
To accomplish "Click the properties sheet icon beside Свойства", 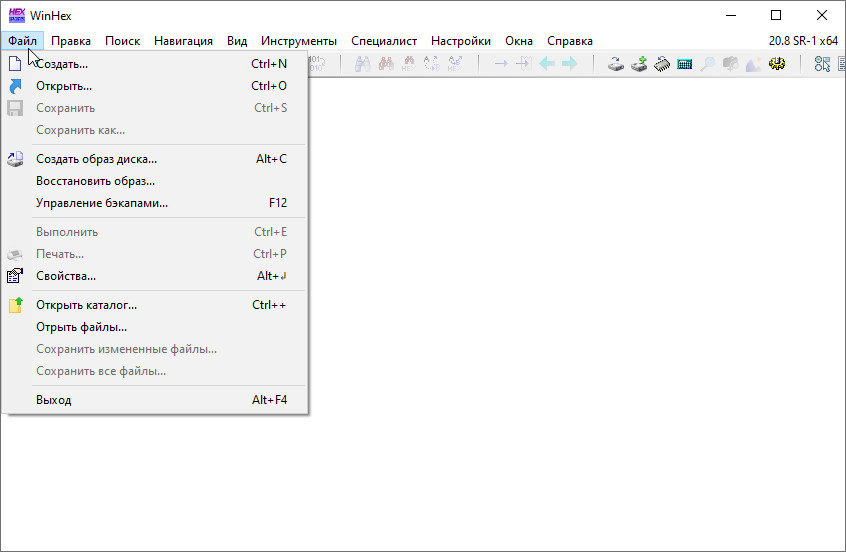I will 15,276.
